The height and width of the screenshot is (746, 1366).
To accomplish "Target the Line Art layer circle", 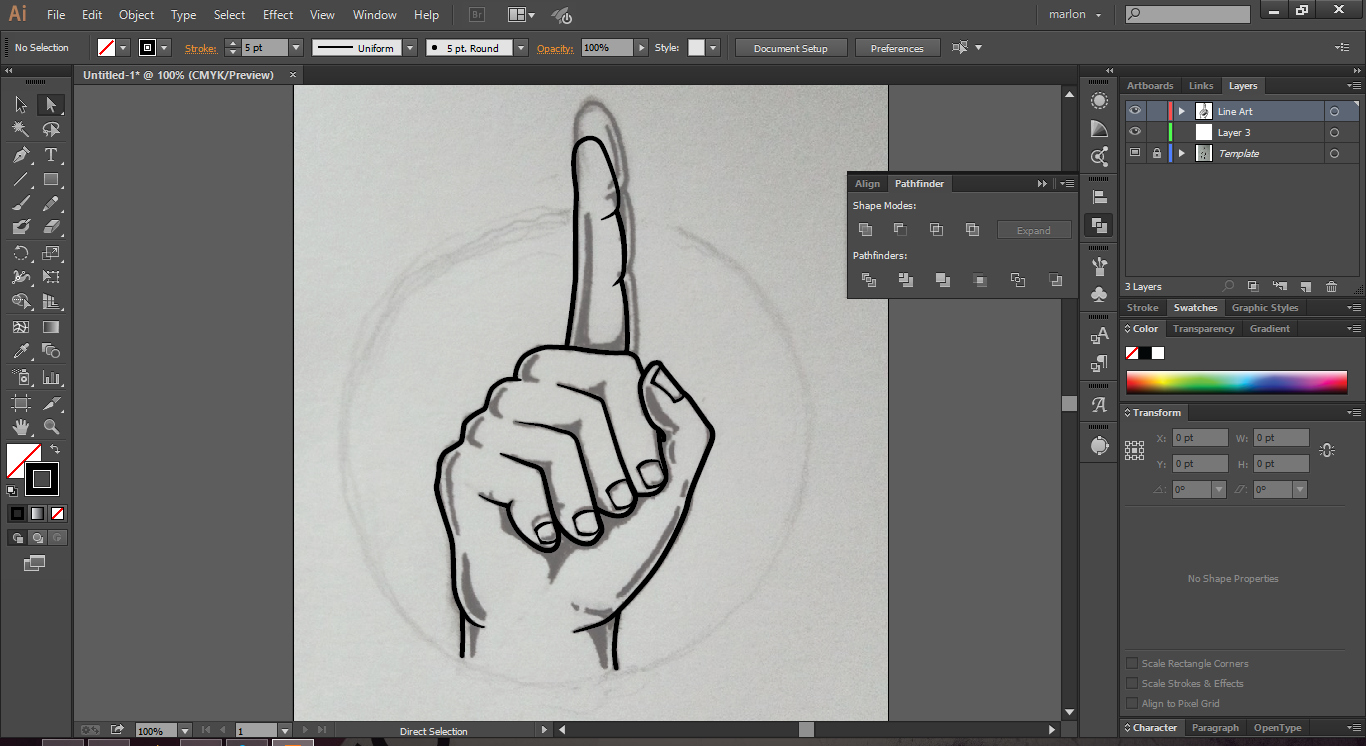I will point(1334,111).
